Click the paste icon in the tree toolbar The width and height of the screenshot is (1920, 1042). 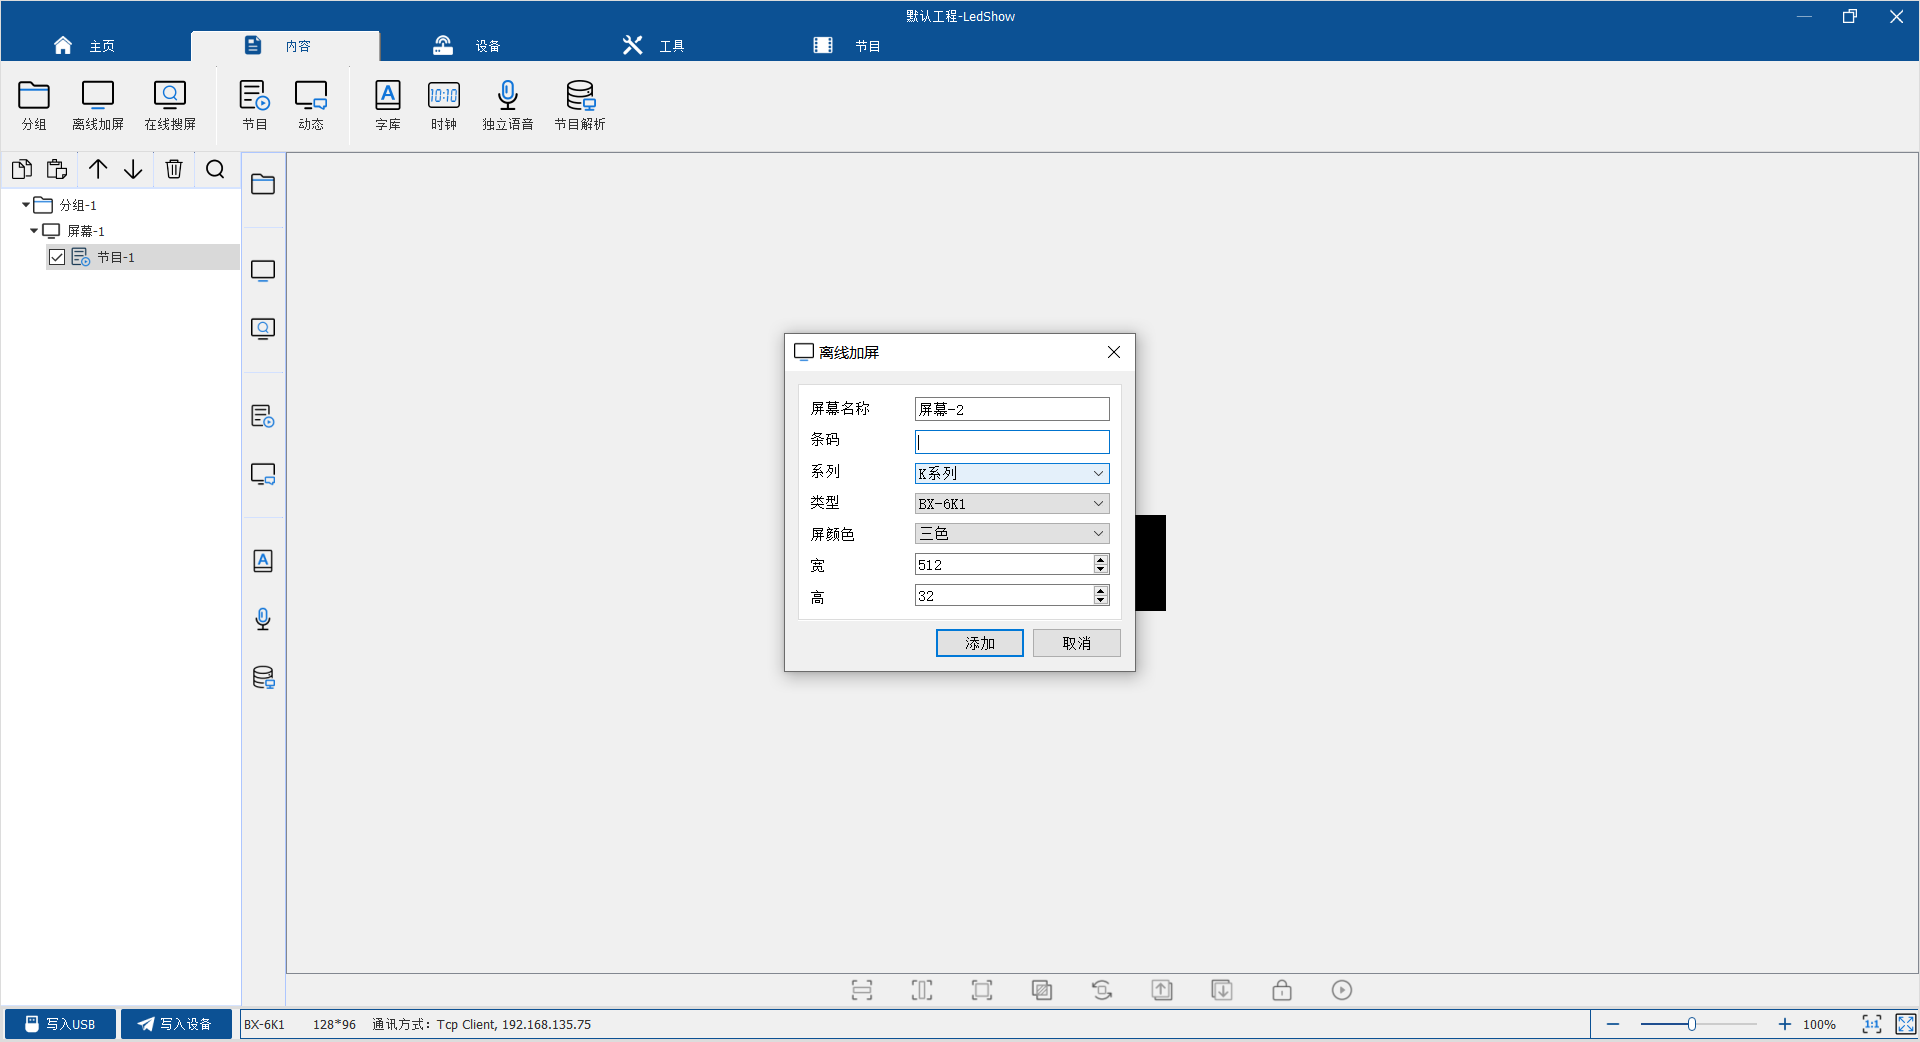tap(57, 169)
